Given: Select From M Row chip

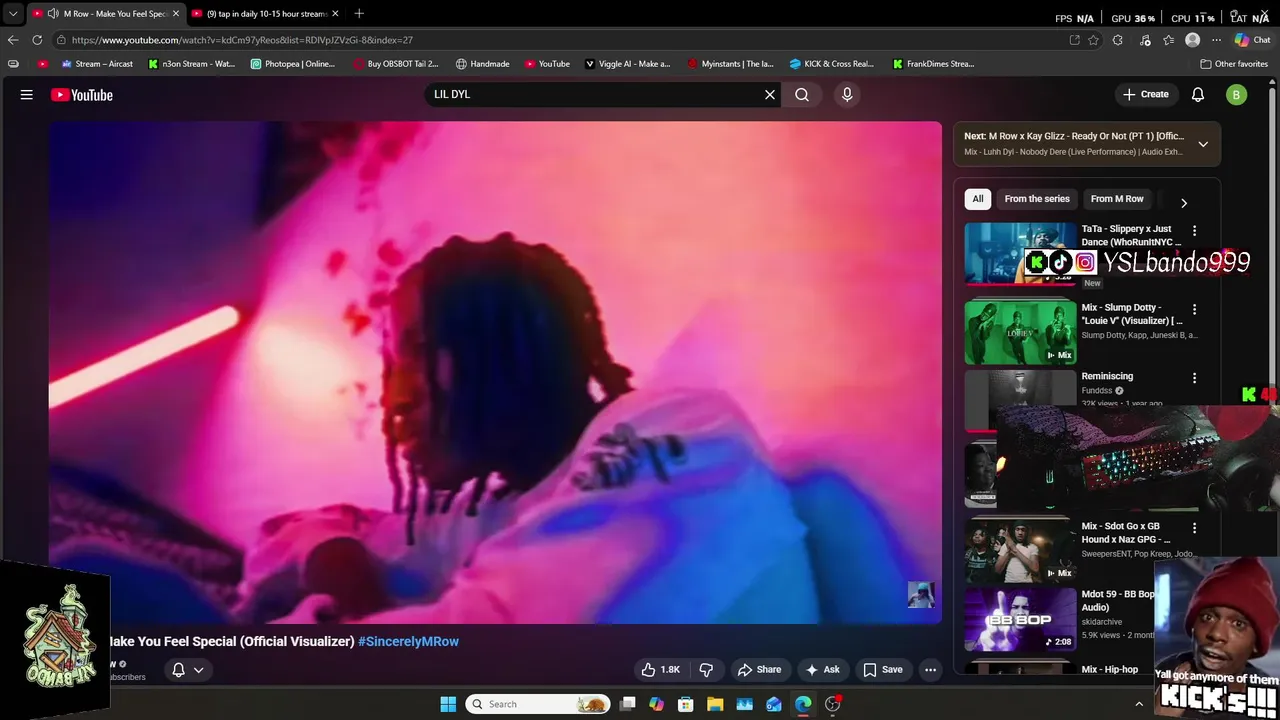Looking at the screenshot, I should (1117, 199).
